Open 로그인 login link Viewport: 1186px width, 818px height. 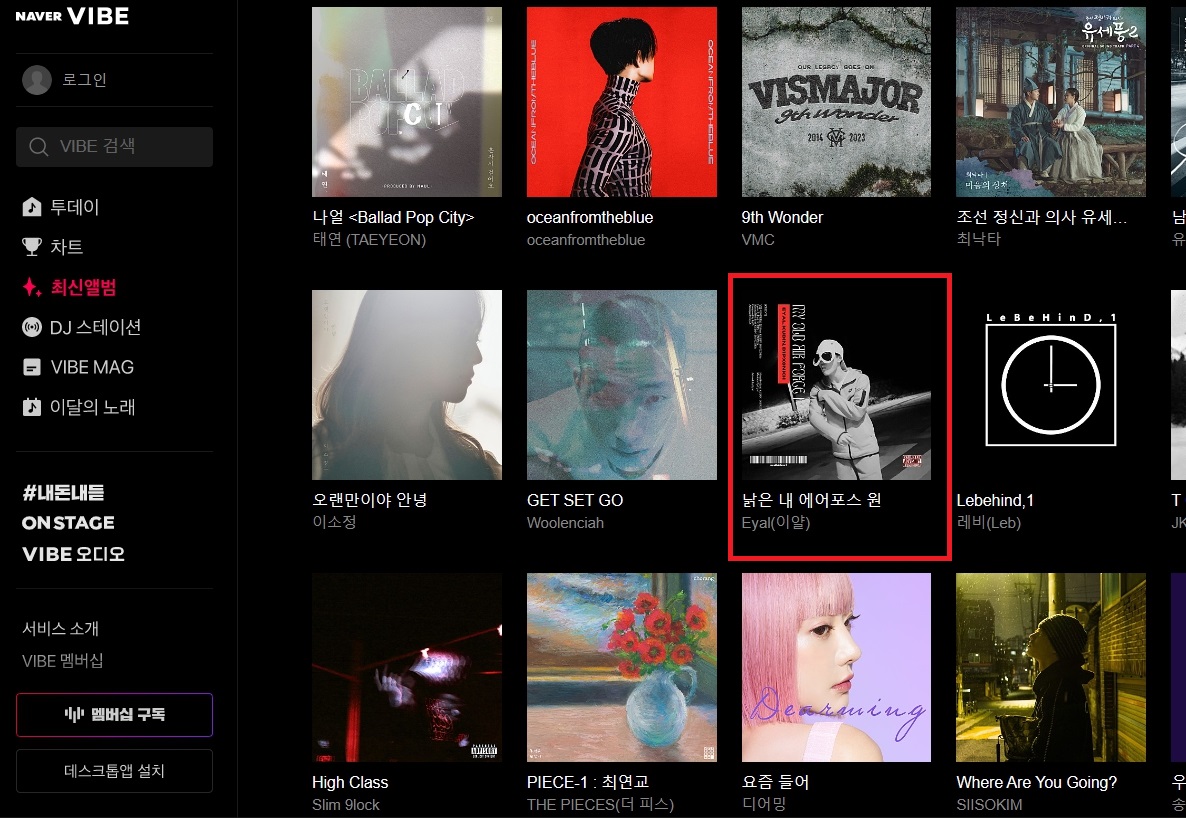click(84, 79)
